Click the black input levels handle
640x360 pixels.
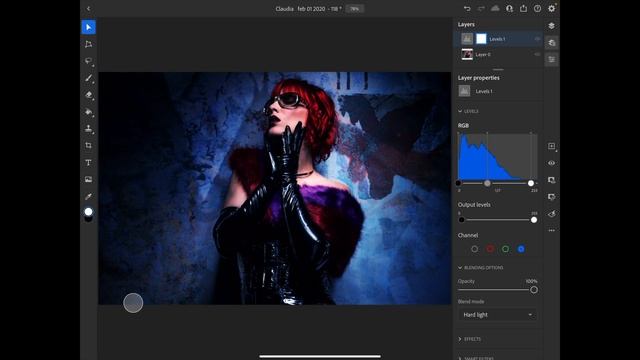click(x=458, y=183)
